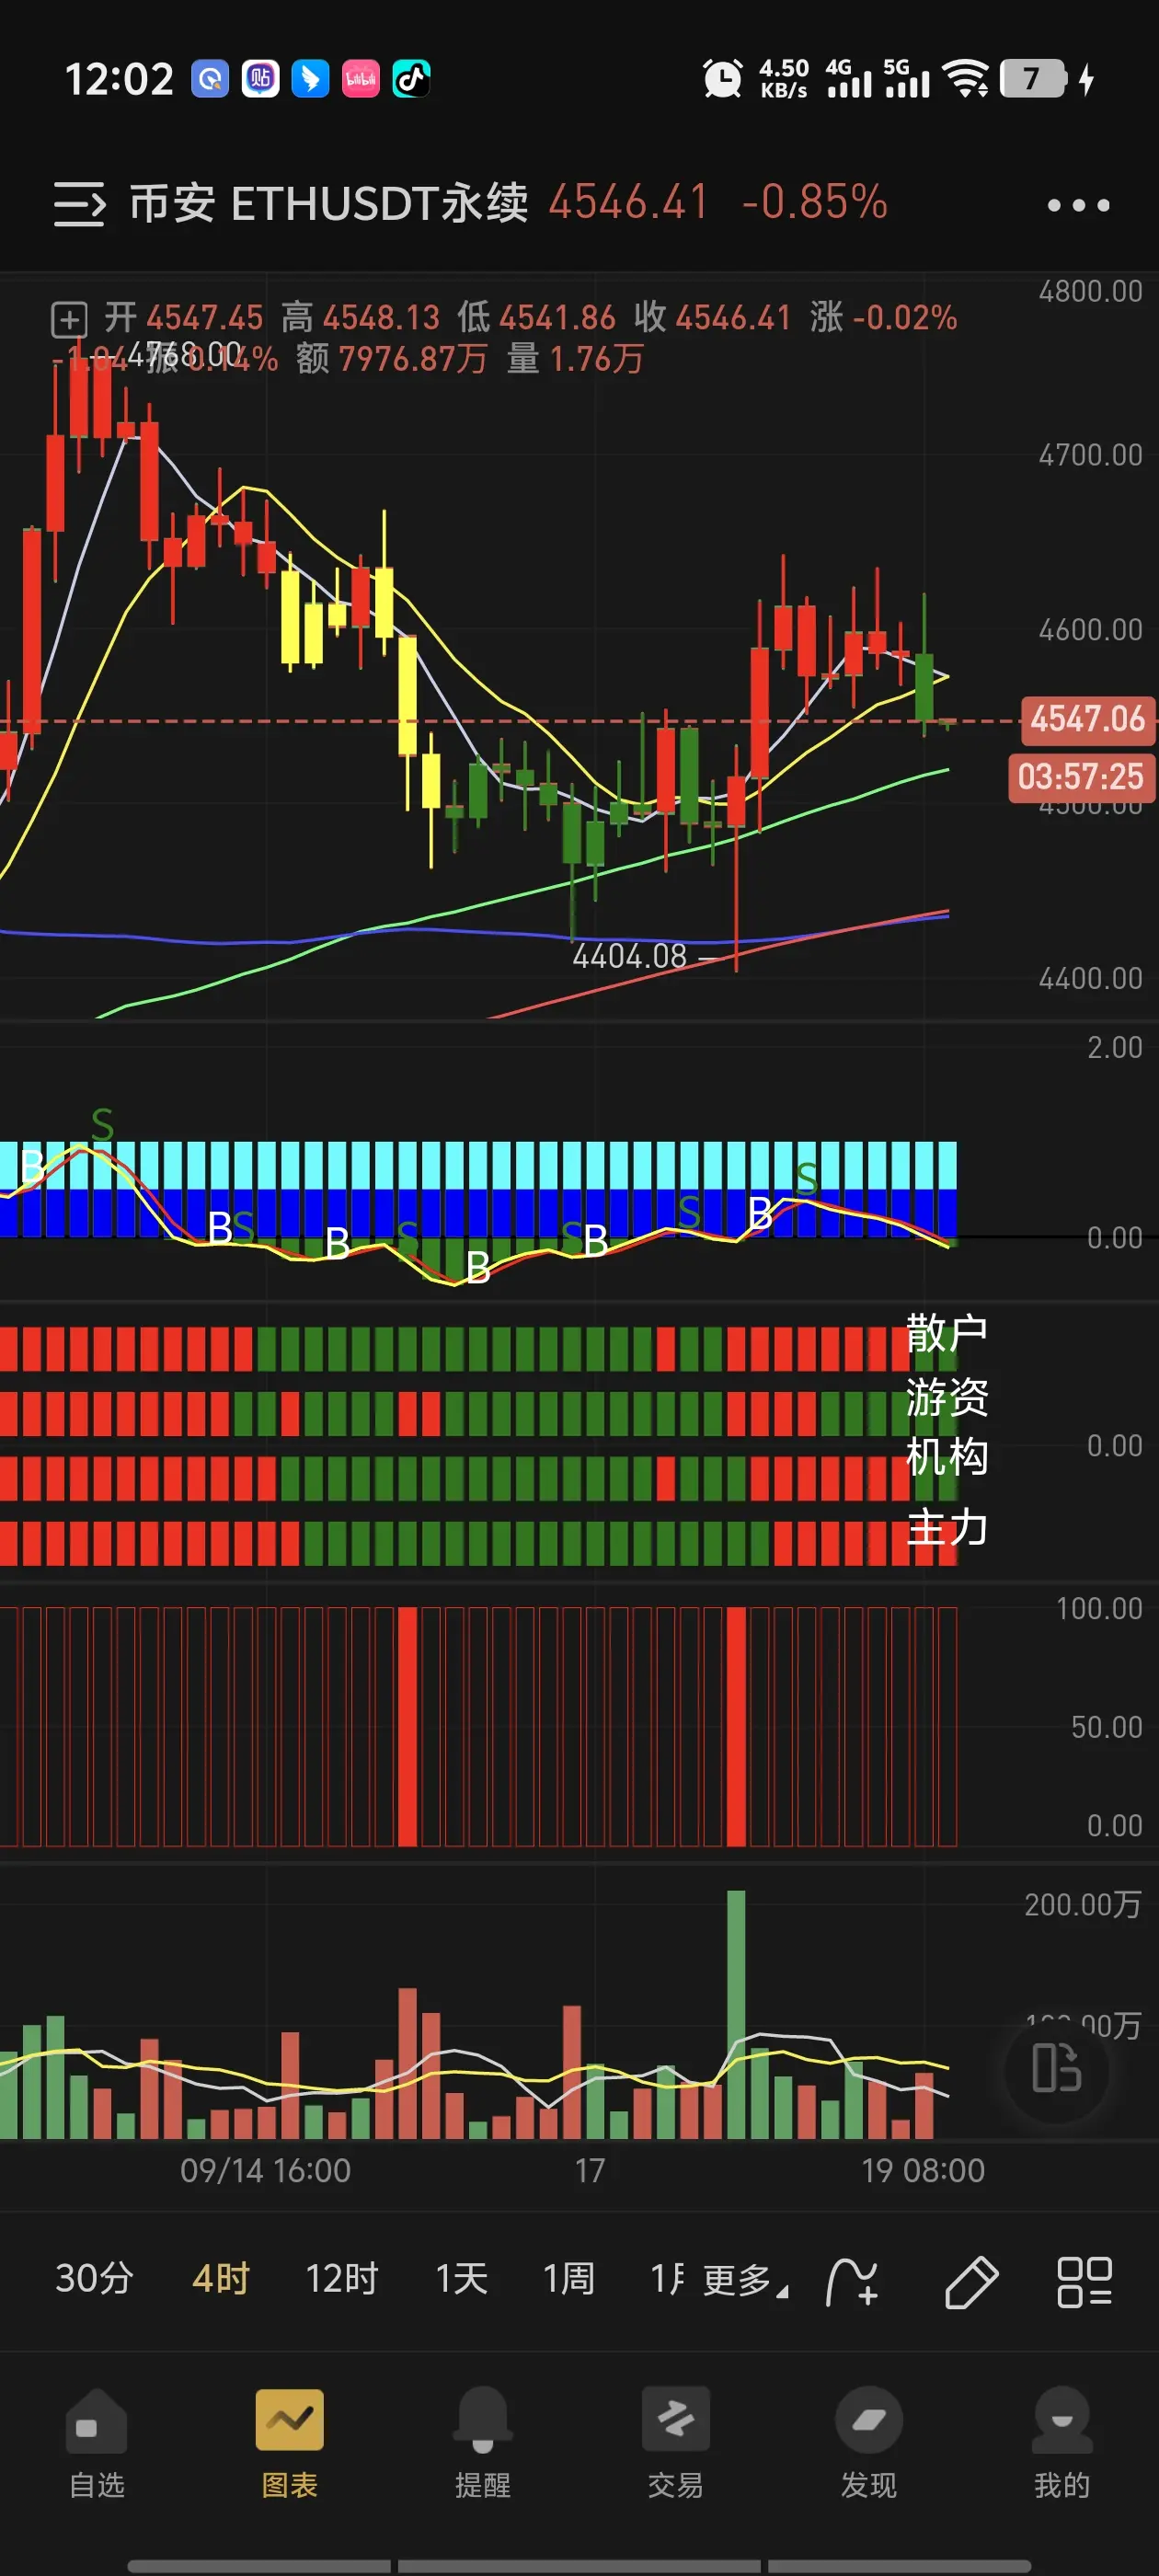The image size is (1159, 2576).
Task: Tap the alarm clock status bar icon
Action: tap(722, 79)
